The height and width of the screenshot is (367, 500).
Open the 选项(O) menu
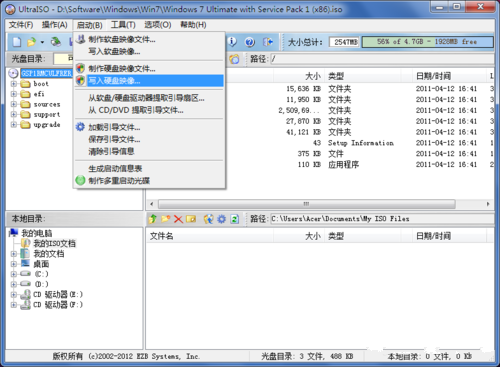click(x=158, y=25)
